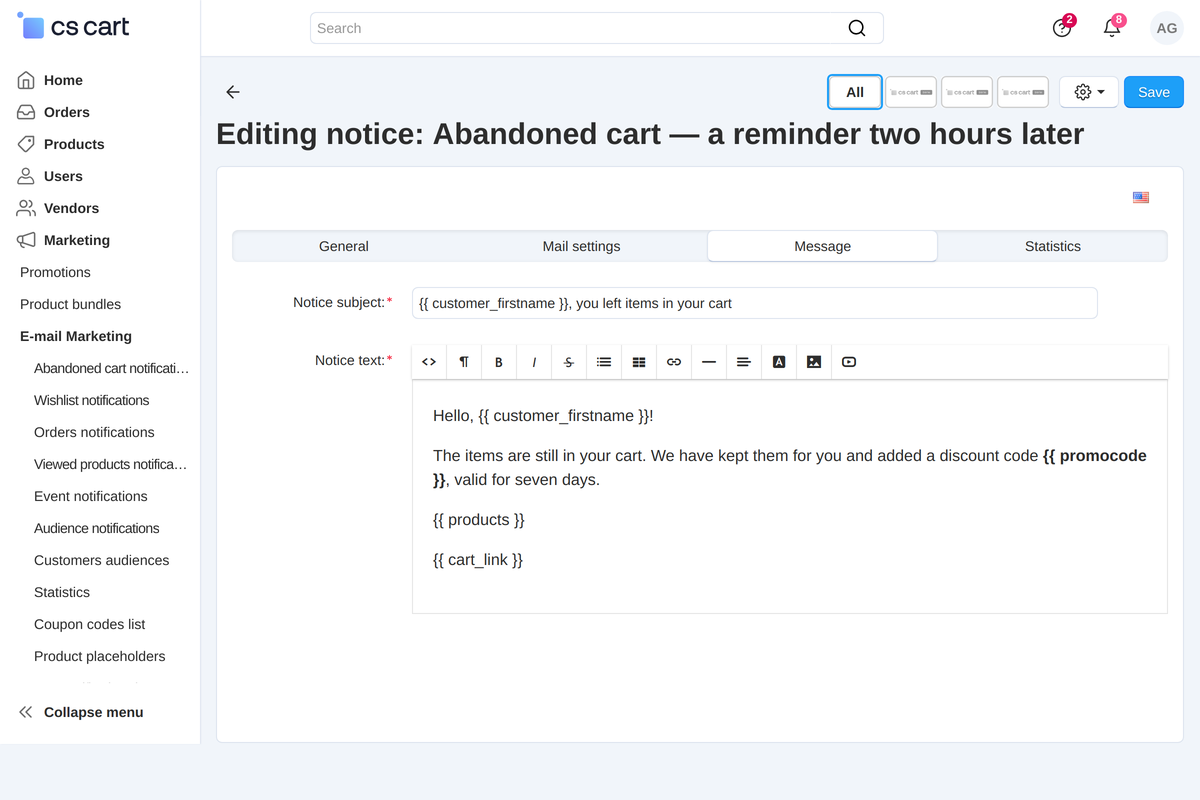Insert a bulleted list
Image resolution: width=1200 pixels, height=800 pixels.
pos(604,362)
